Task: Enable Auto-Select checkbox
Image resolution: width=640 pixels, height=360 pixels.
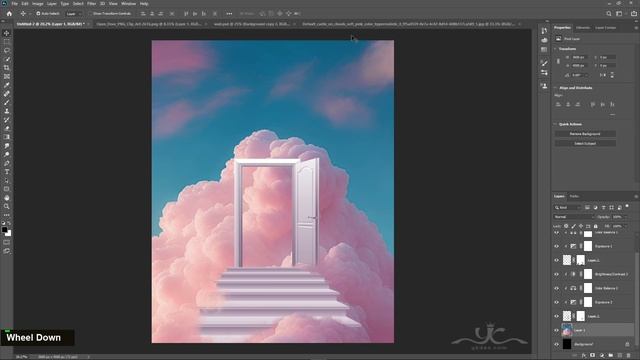Action: 38,13
